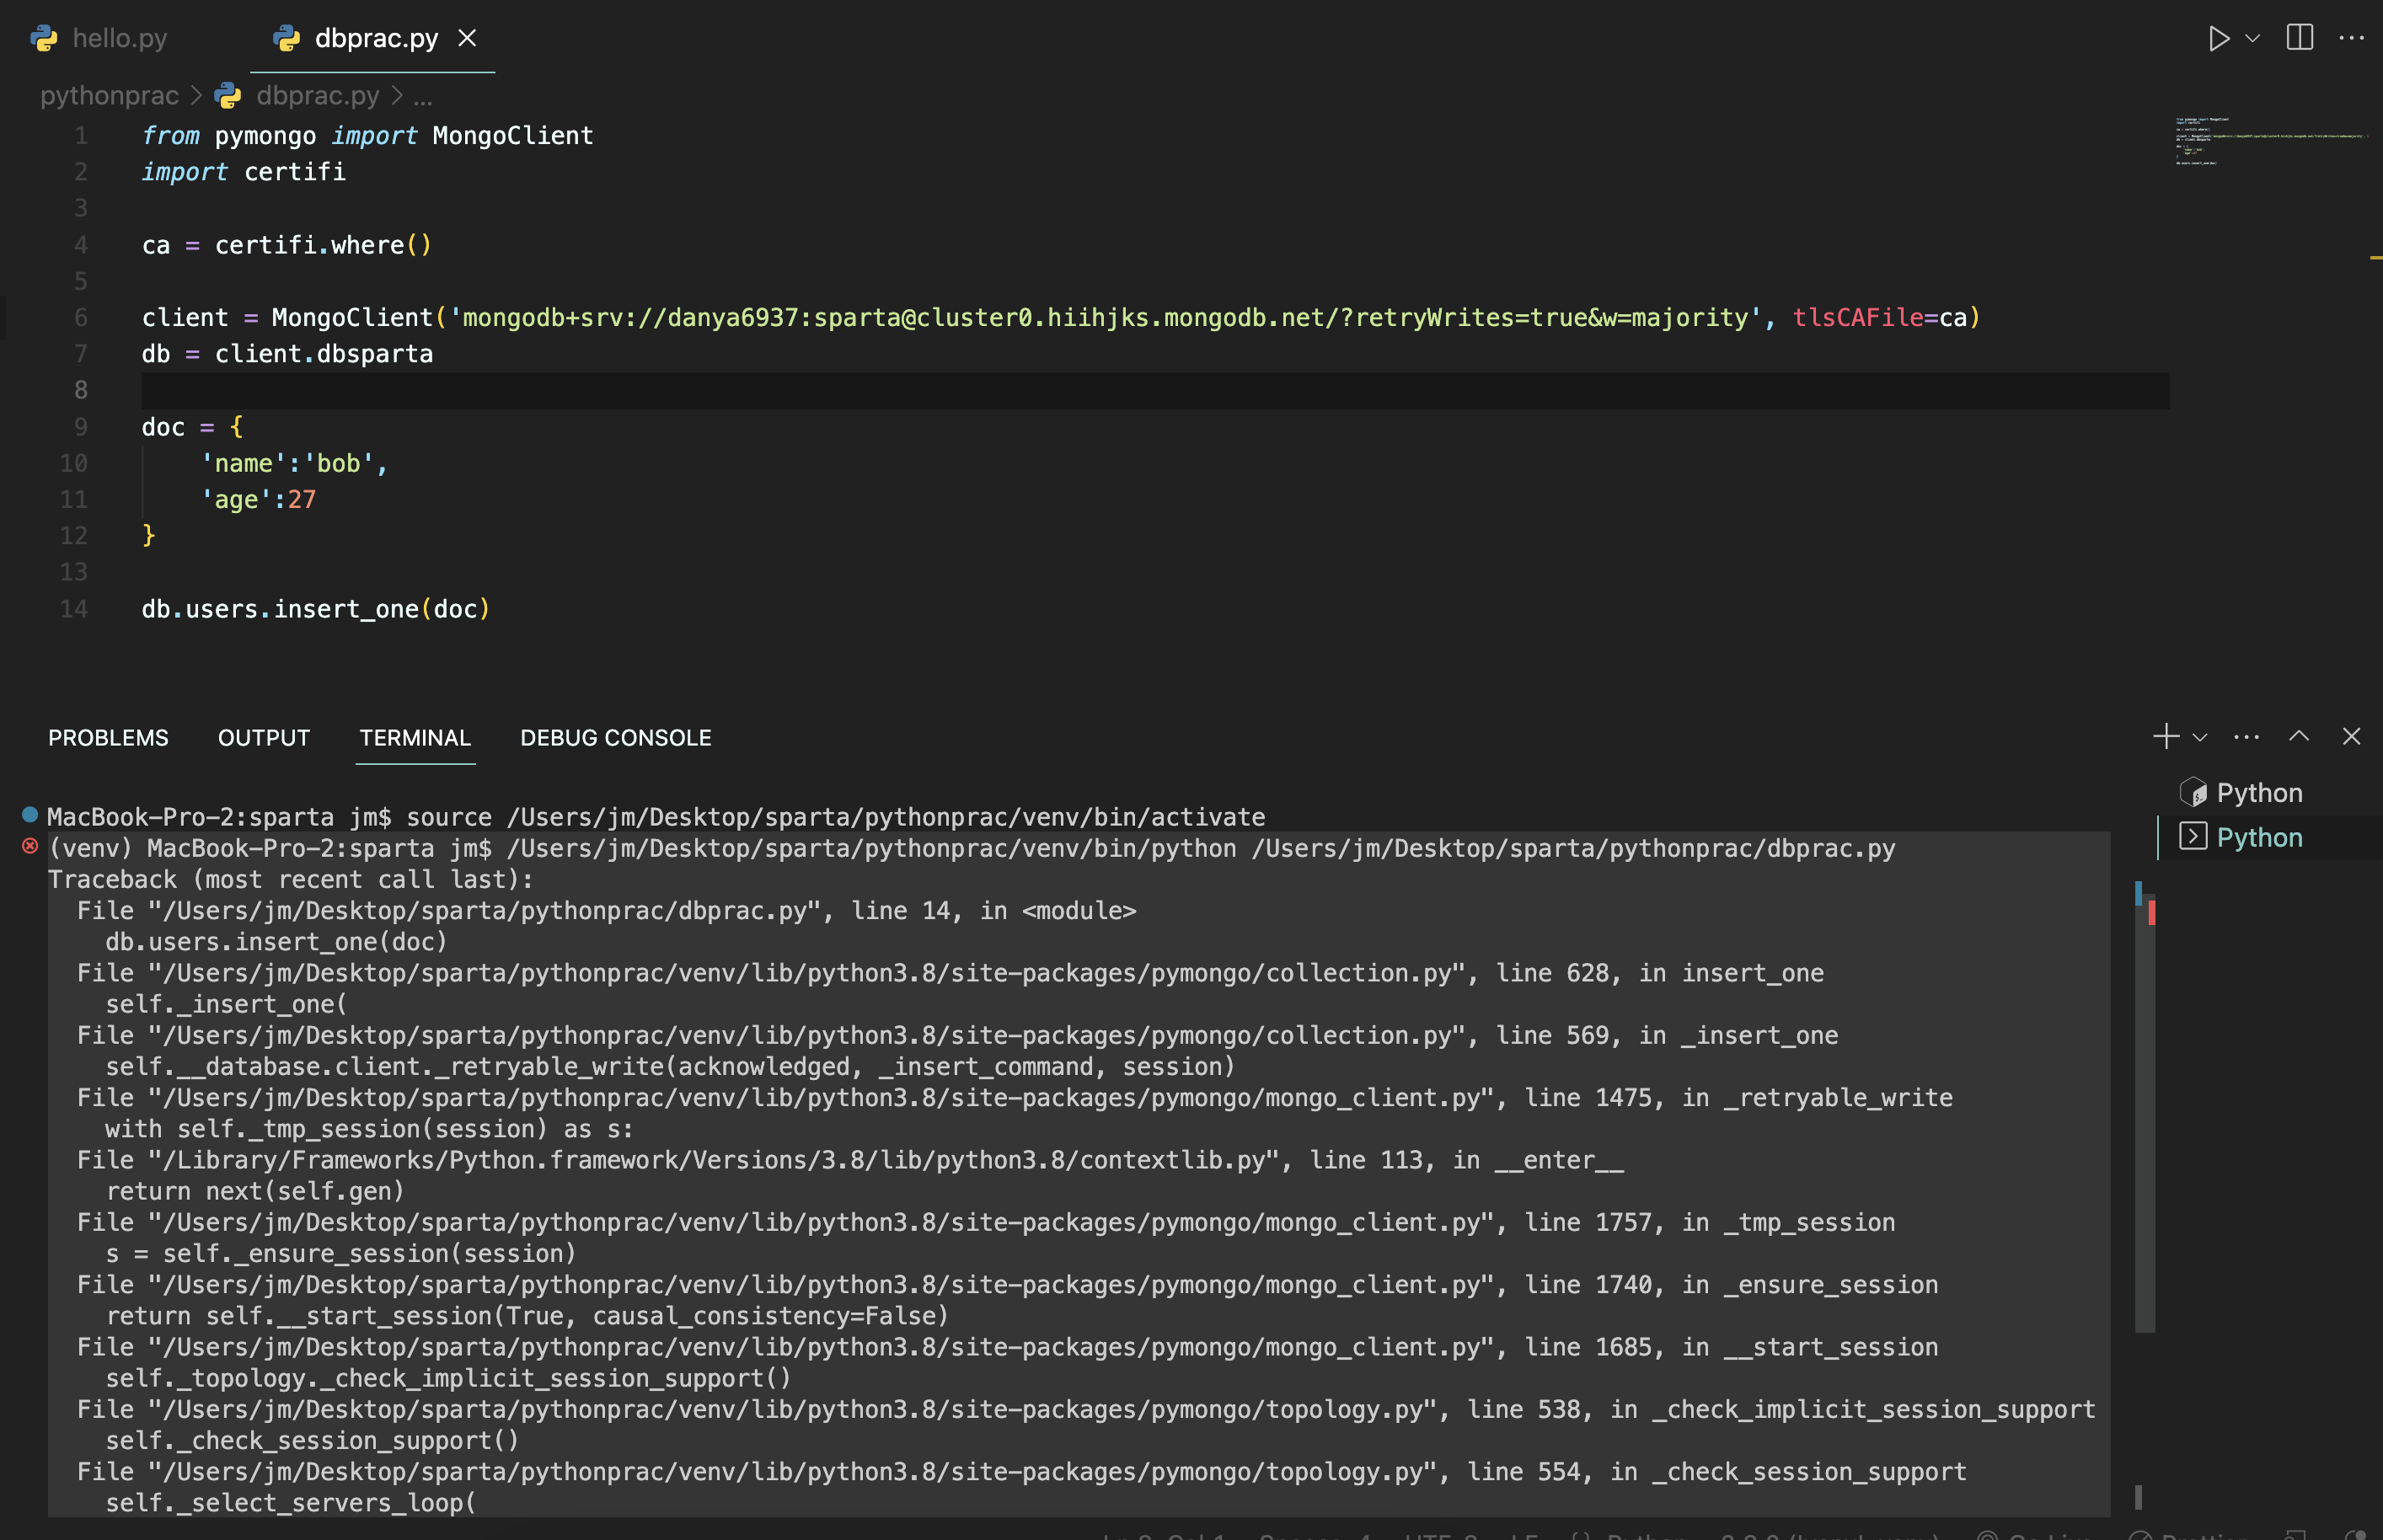Screen dimensions: 2383x1540
Task: Click the code minimap preview
Action: [x=2270, y=140]
